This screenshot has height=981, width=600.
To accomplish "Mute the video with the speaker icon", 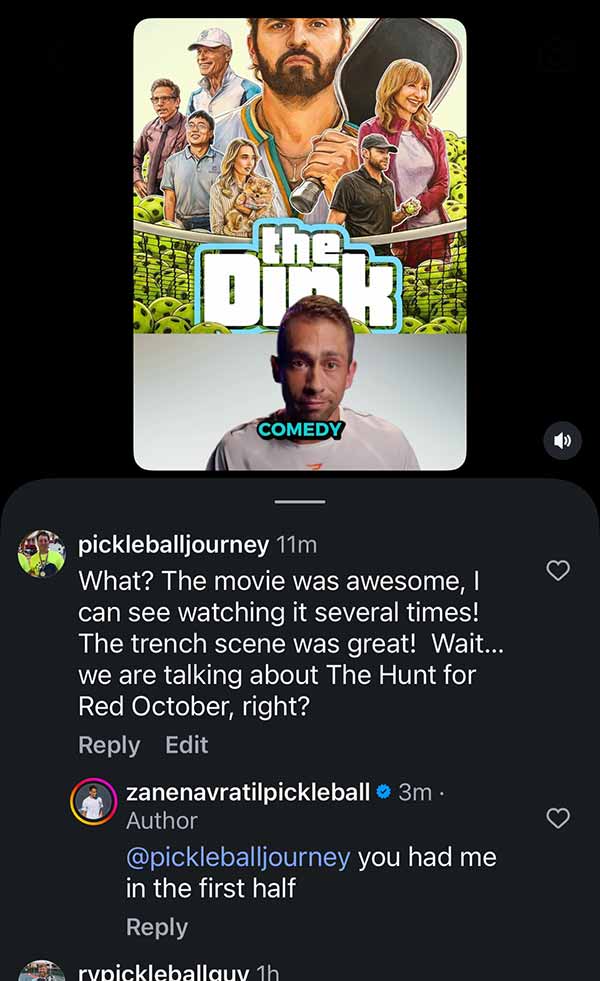I will click(562, 440).
